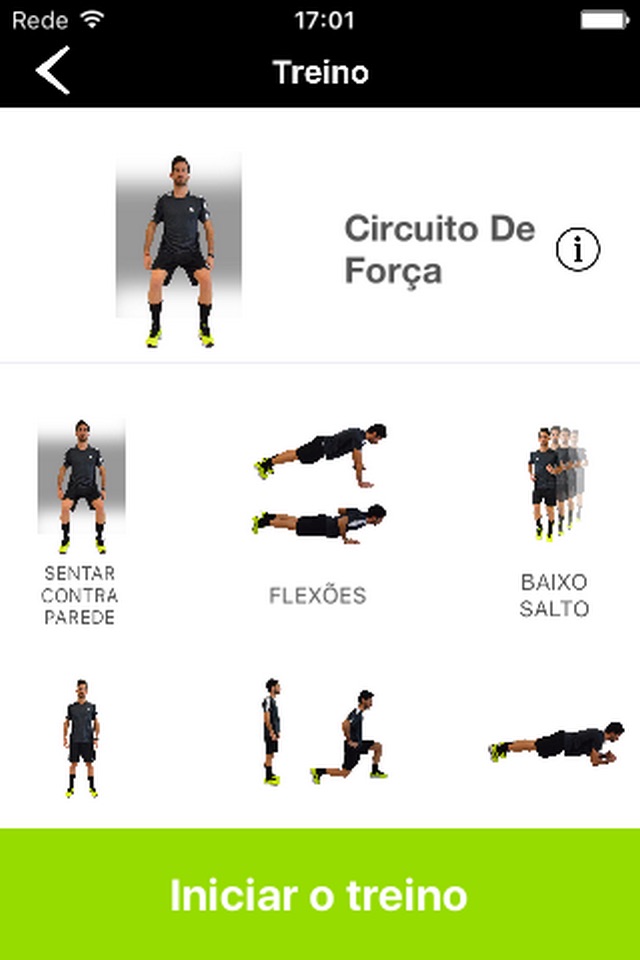The width and height of the screenshot is (640, 960).
Task: Tap the SENTAR CONTRA PAREDE label
Action: click(x=80, y=595)
